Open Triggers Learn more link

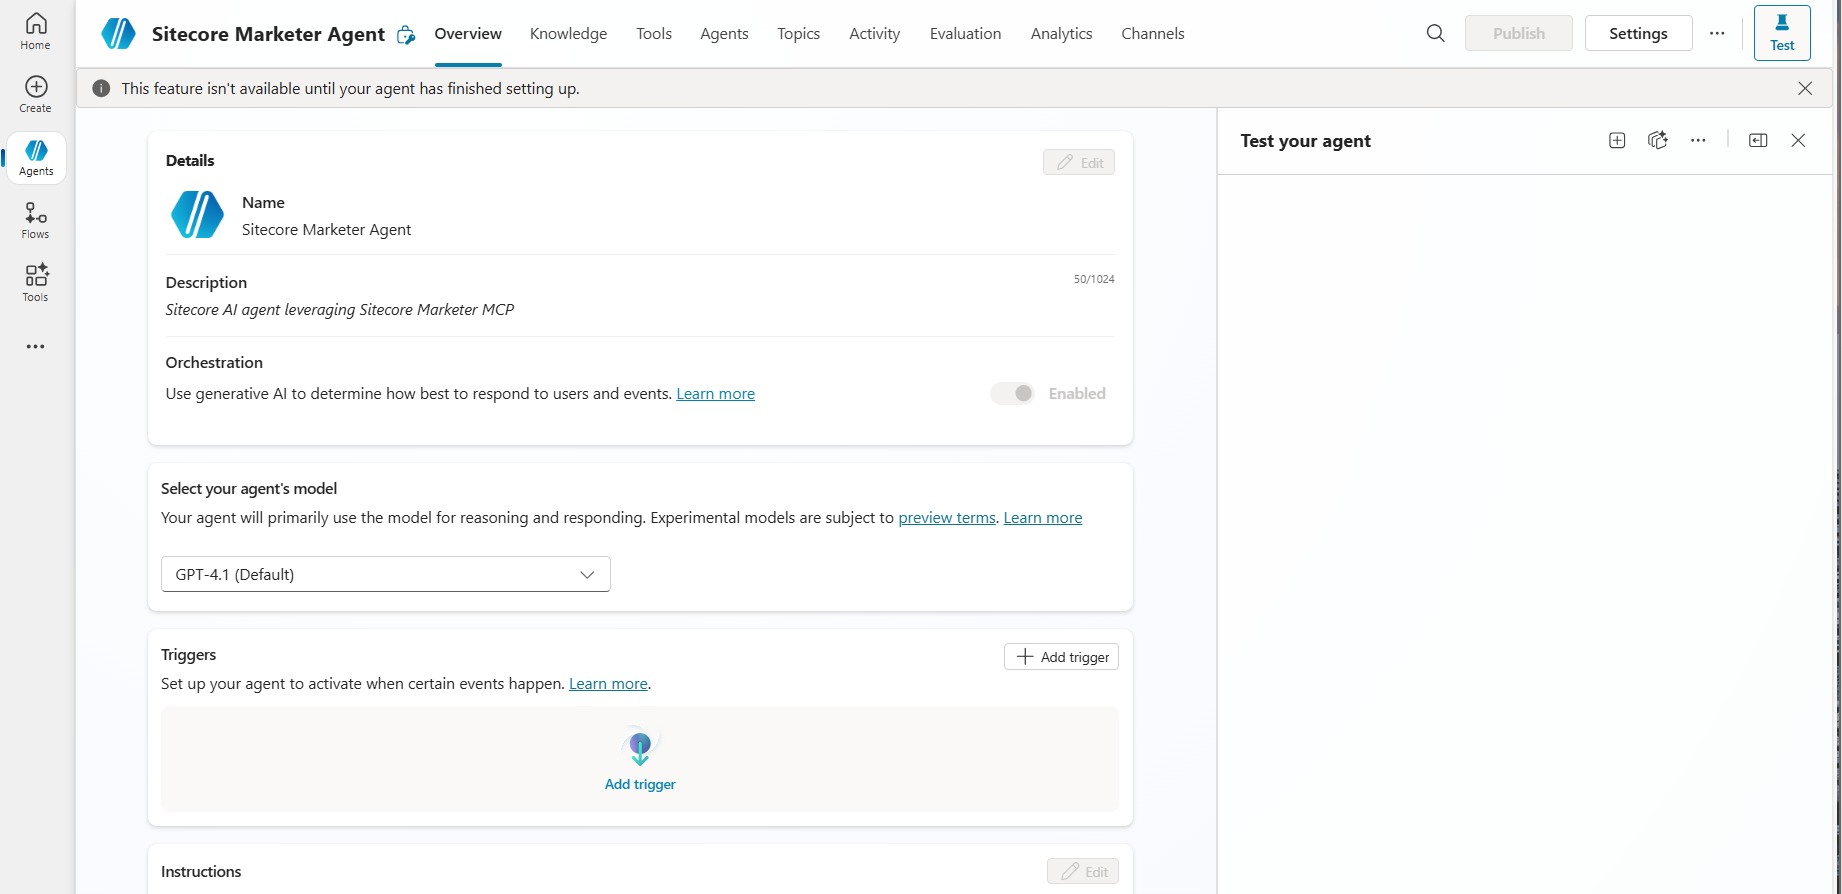[x=608, y=683]
